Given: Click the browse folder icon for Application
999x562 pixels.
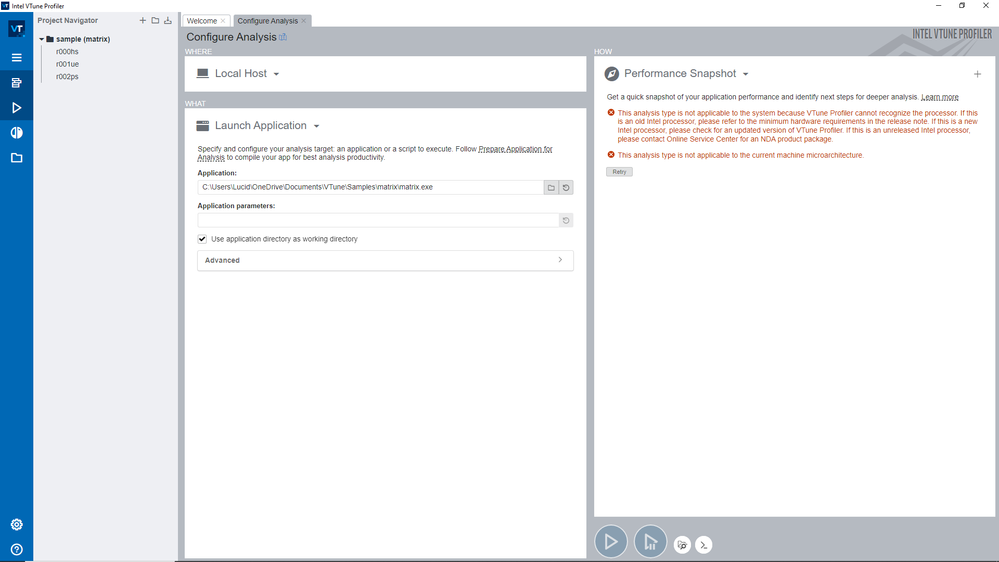Looking at the screenshot, I should 551,187.
